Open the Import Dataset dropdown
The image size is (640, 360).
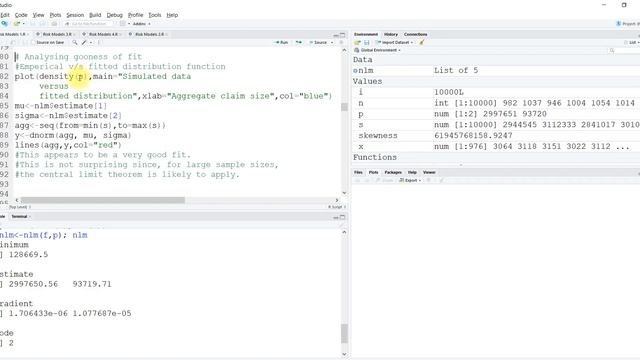coord(394,42)
